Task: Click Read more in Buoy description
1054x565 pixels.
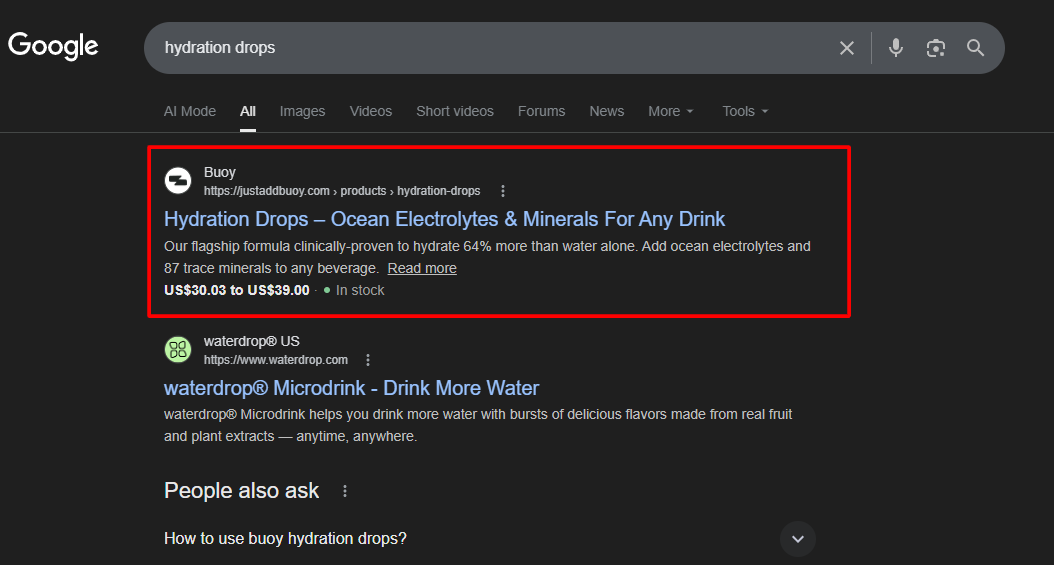Action: click(422, 268)
